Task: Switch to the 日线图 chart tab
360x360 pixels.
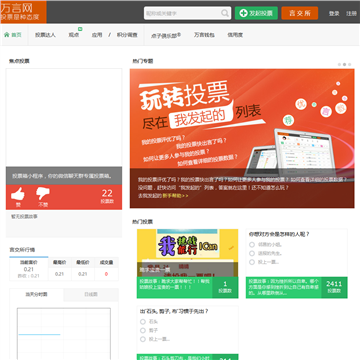Action: click(91, 295)
